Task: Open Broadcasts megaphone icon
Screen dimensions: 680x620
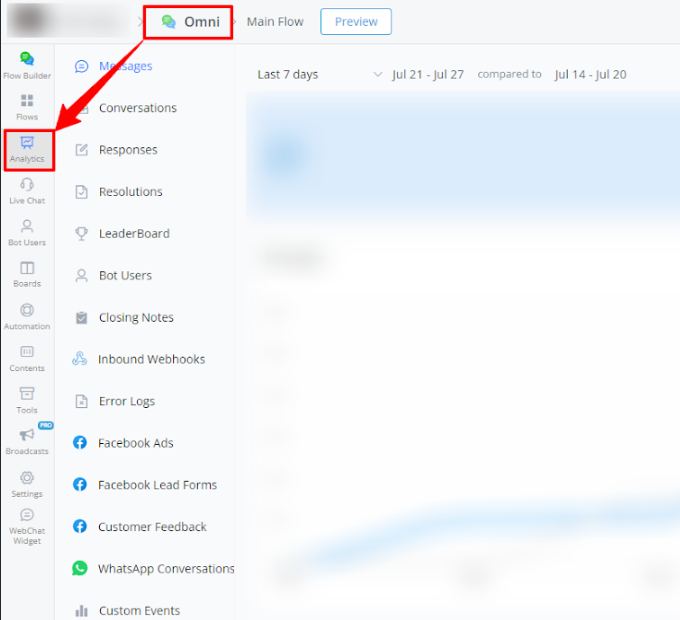Action: pos(27,440)
